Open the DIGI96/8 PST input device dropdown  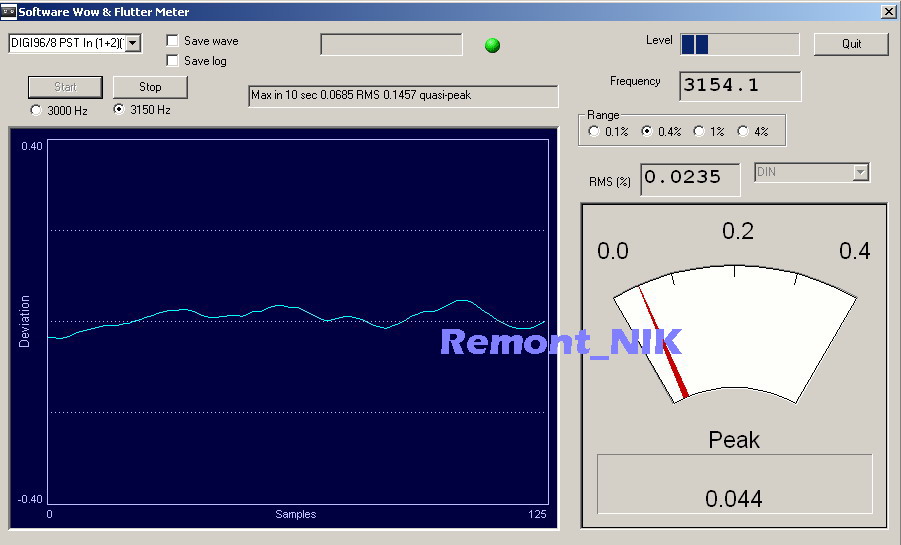[x=133, y=43]
